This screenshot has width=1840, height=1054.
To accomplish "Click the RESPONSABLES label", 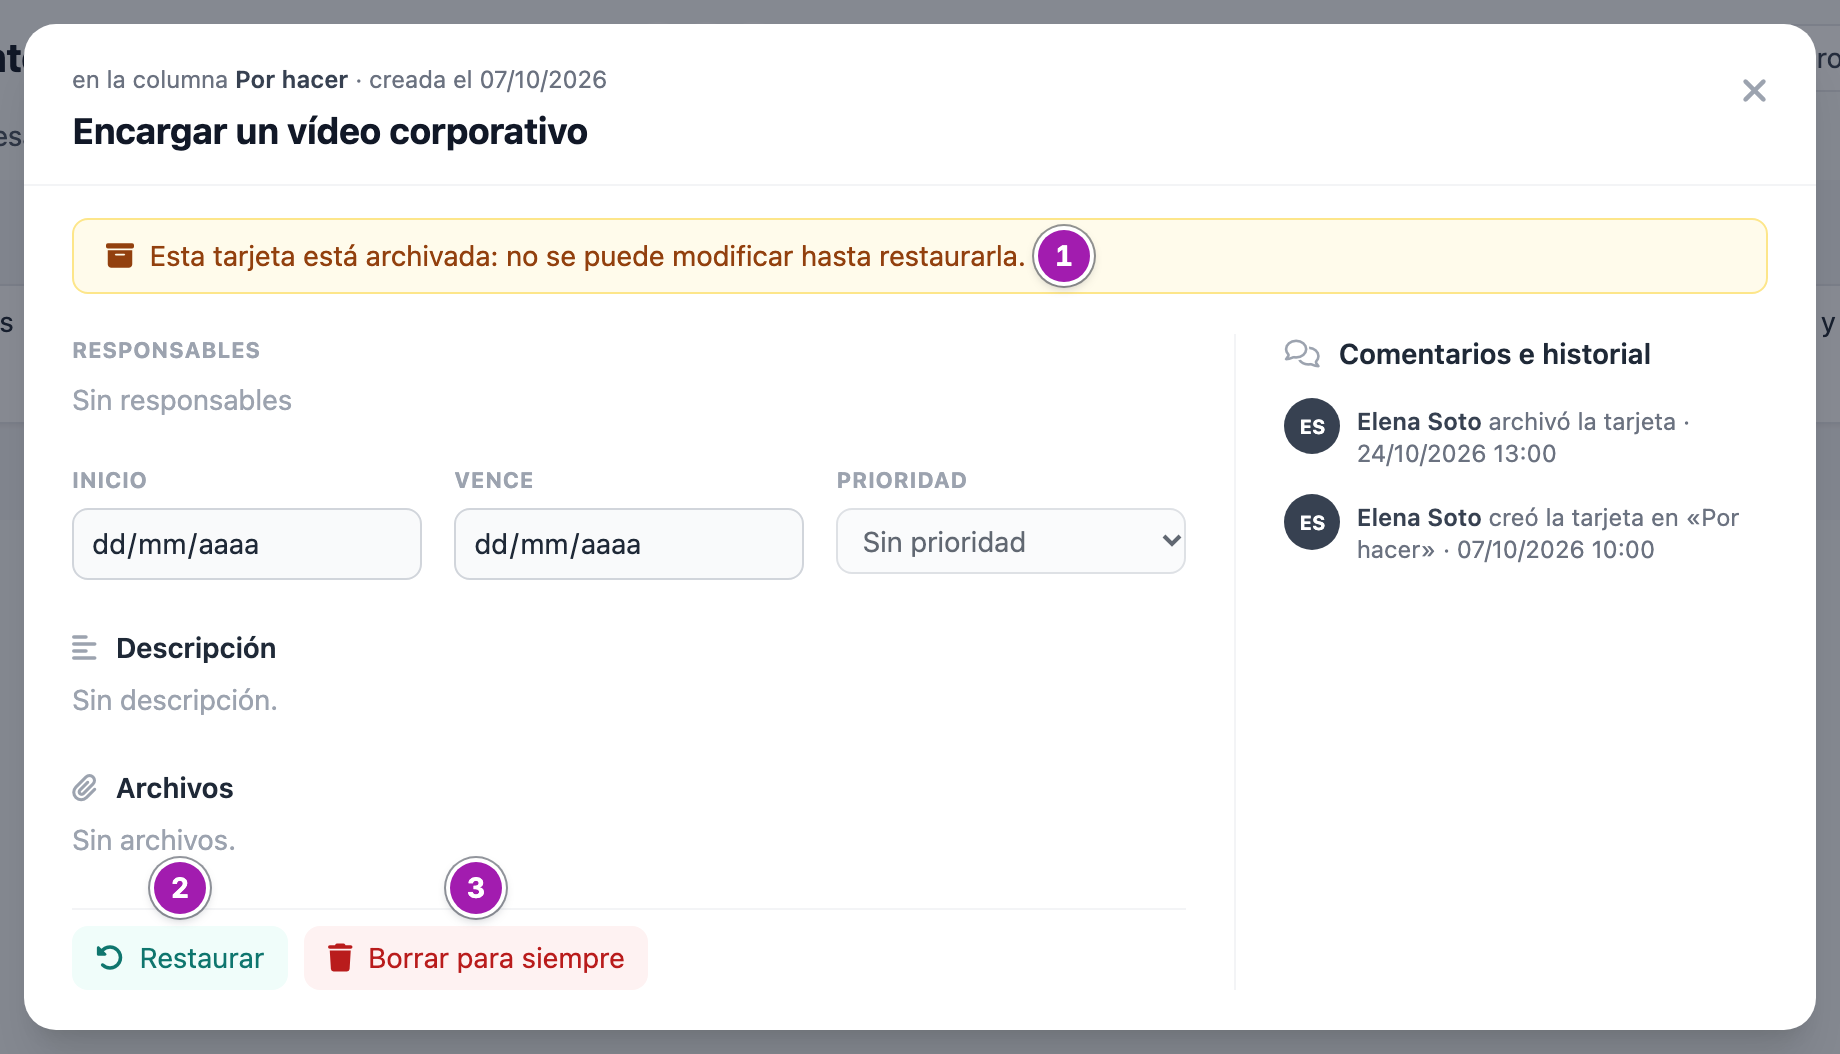I will 166,351.
